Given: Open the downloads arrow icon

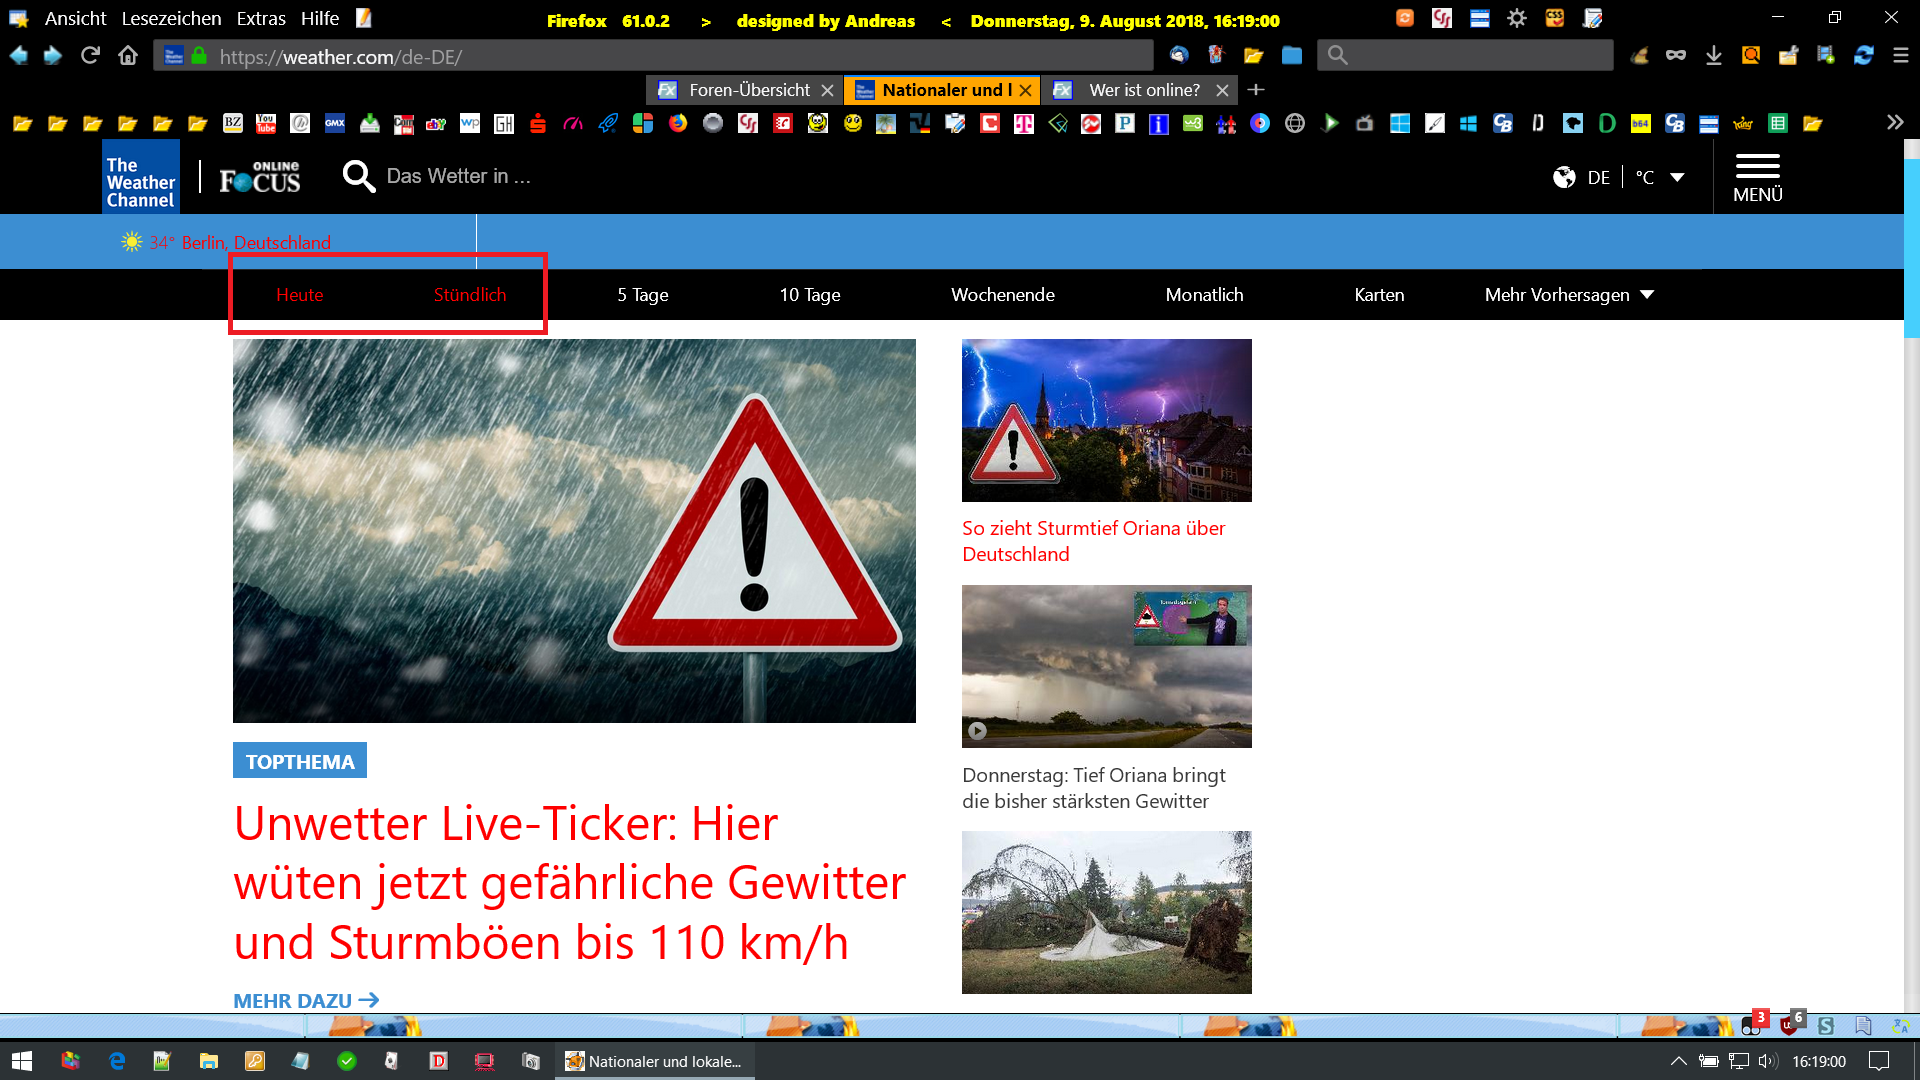Looking at the screenshot, I should (x=1714, y=56).
